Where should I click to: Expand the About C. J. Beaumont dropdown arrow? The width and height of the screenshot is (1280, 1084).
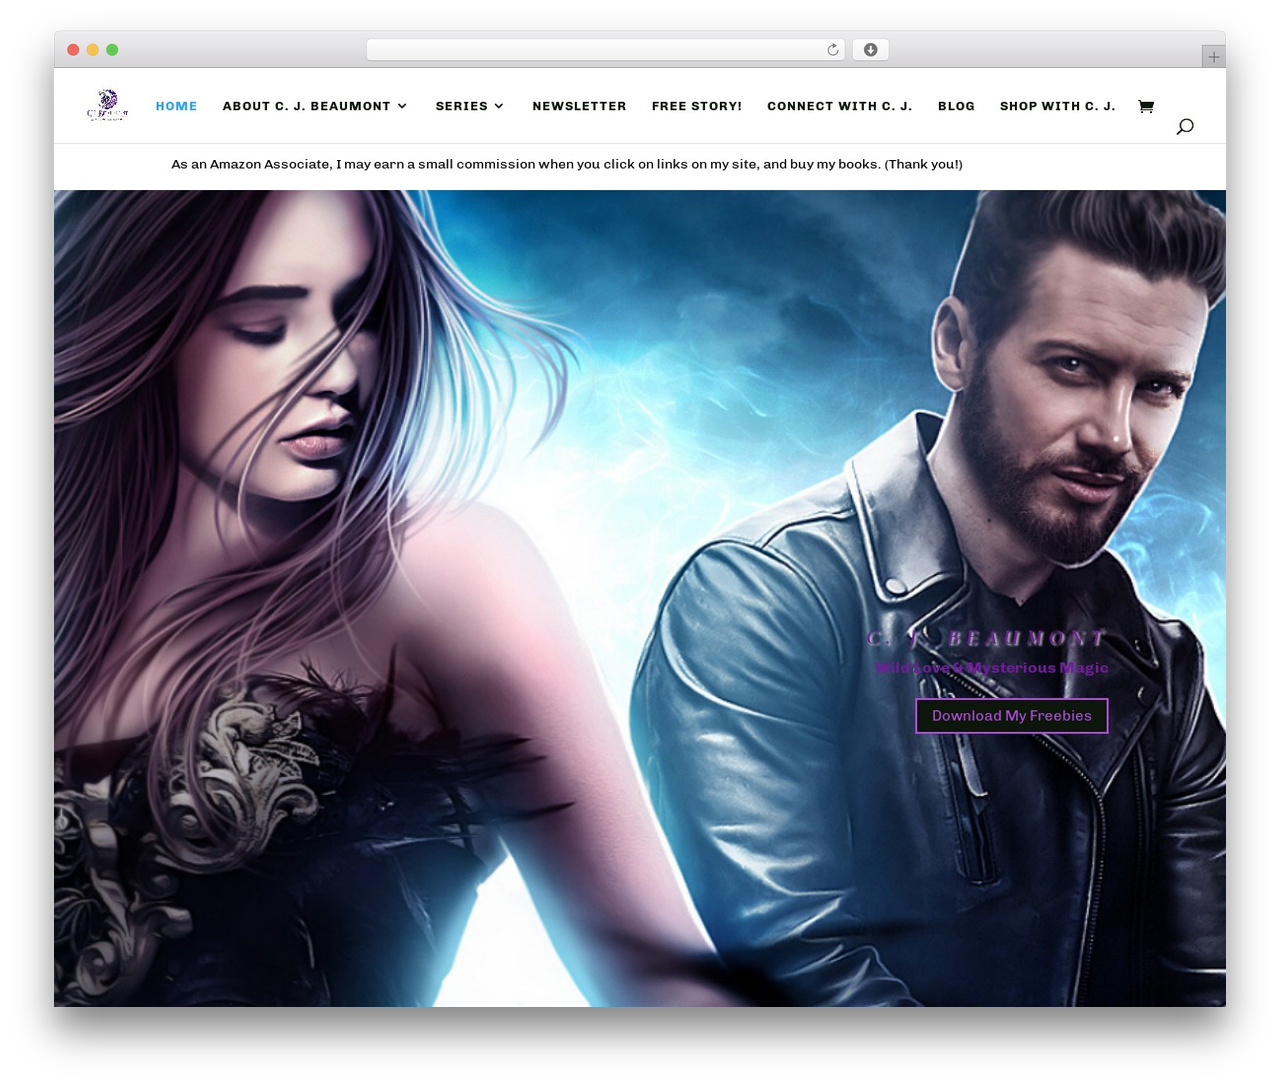pyautogui.click(x=402, y=106)
